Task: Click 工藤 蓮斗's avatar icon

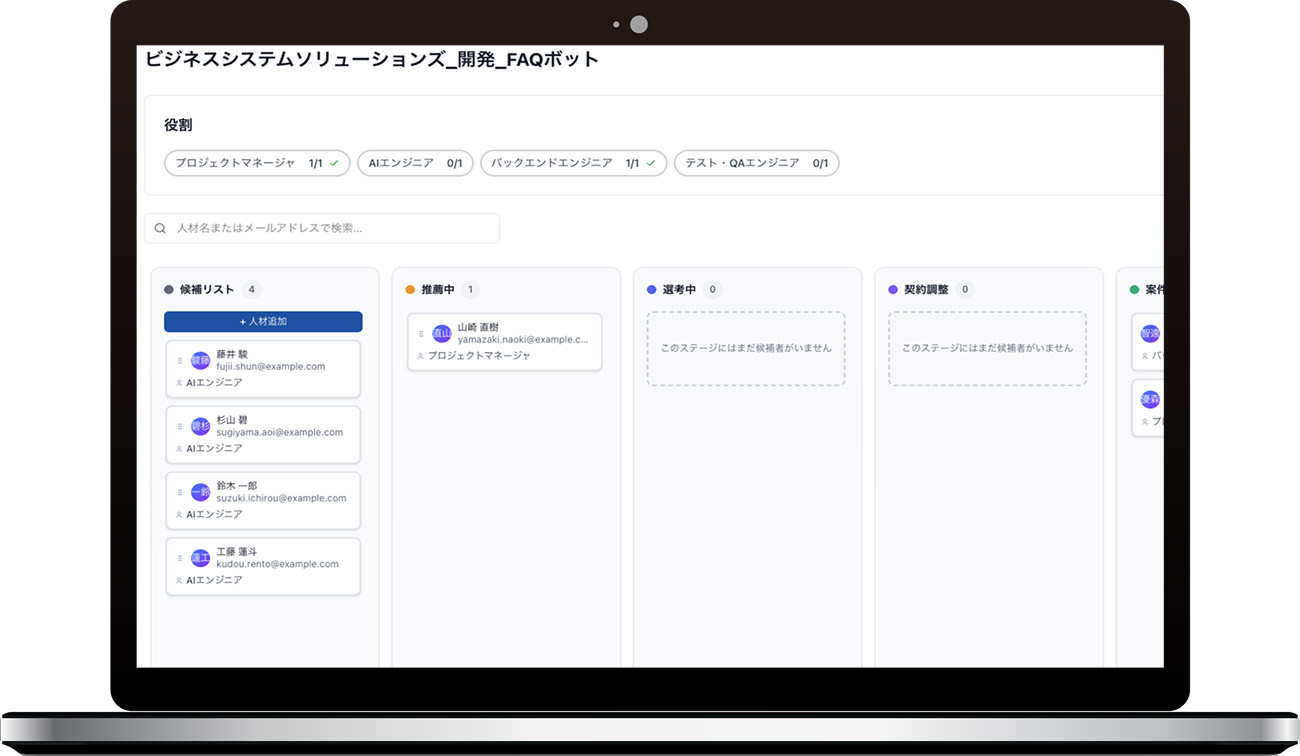Action: click(x=200, y=558)
